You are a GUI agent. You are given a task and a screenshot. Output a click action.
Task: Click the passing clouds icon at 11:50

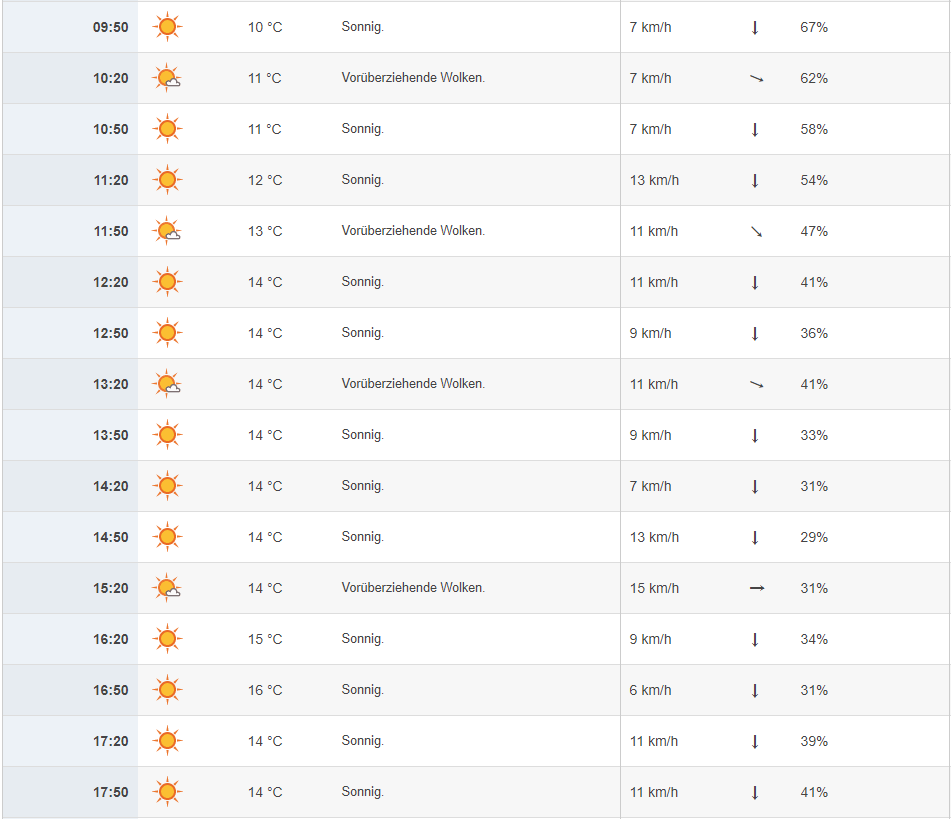(x=167, y=231)
